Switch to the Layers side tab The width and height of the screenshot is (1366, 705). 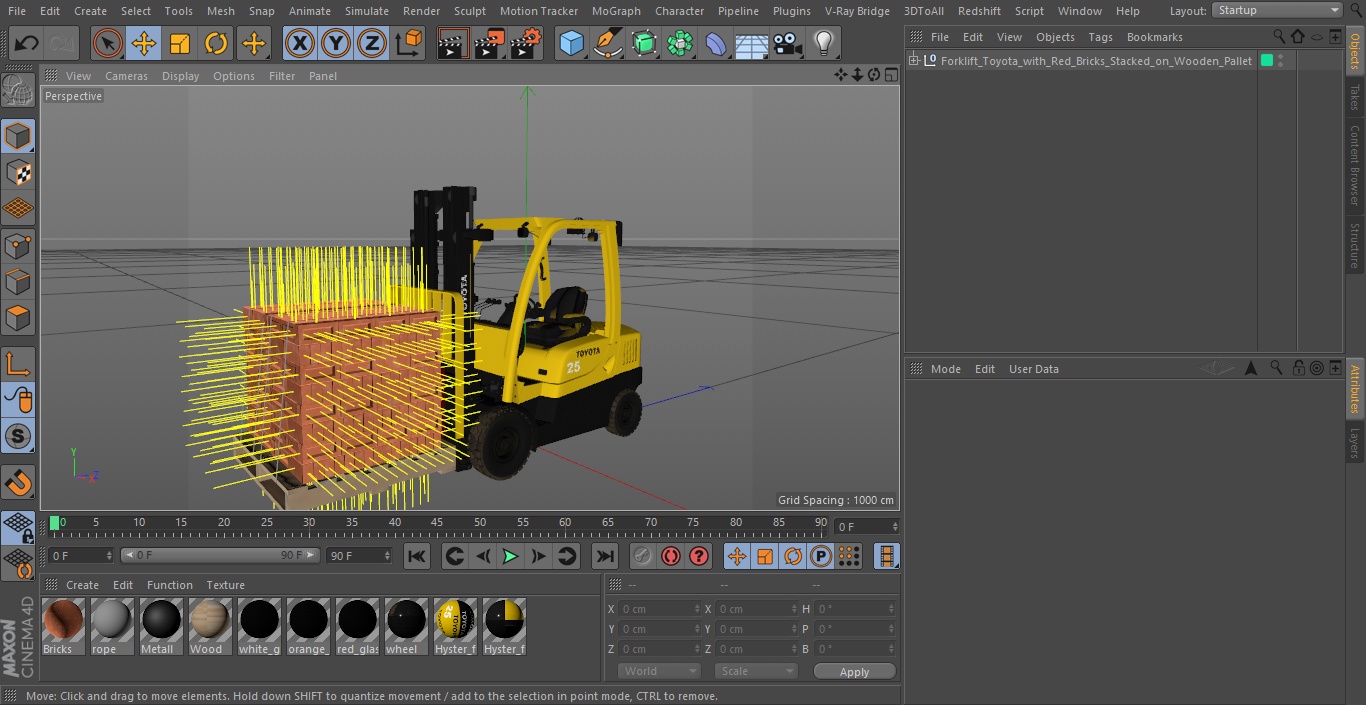click(1355, 443)
